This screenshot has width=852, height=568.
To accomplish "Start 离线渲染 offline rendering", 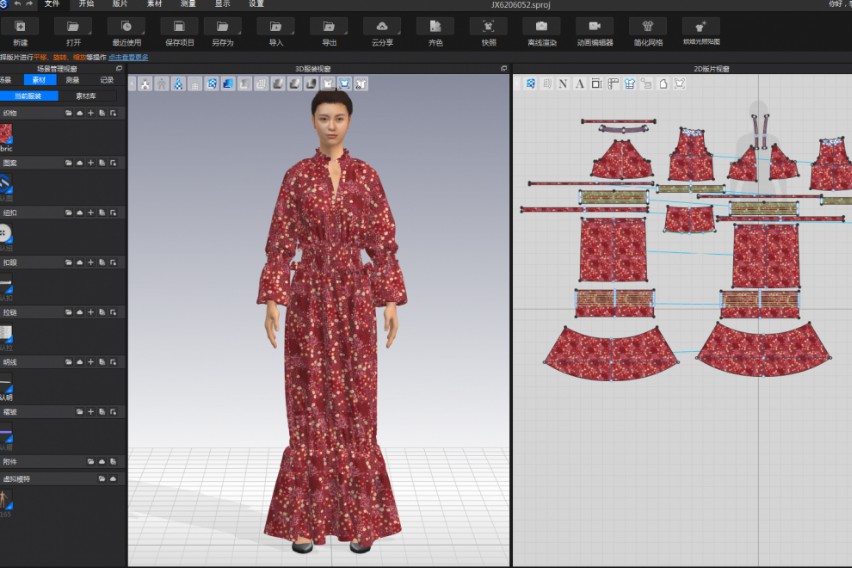I will point(541,27).
